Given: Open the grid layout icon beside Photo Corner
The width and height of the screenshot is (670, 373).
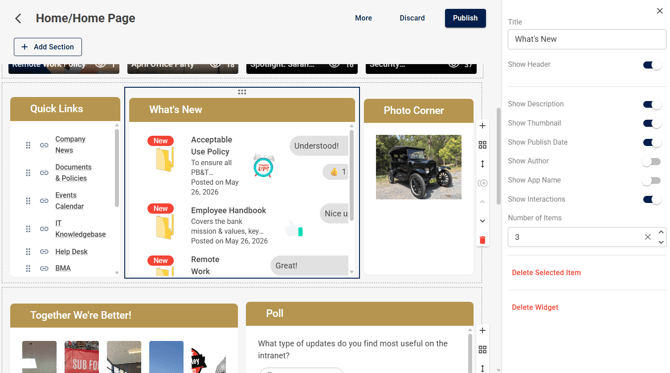Looking at the screenshot, I should (x=482, y=145).
